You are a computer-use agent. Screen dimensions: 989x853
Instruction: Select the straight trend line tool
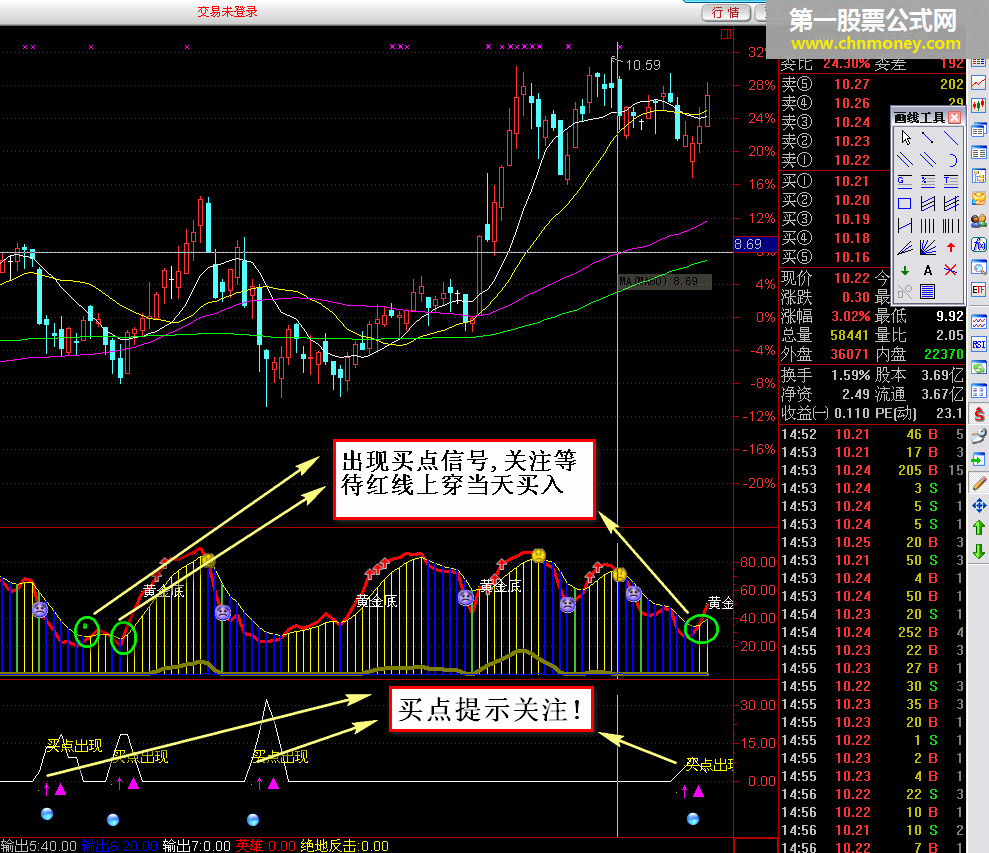click(x=951, y=138)
